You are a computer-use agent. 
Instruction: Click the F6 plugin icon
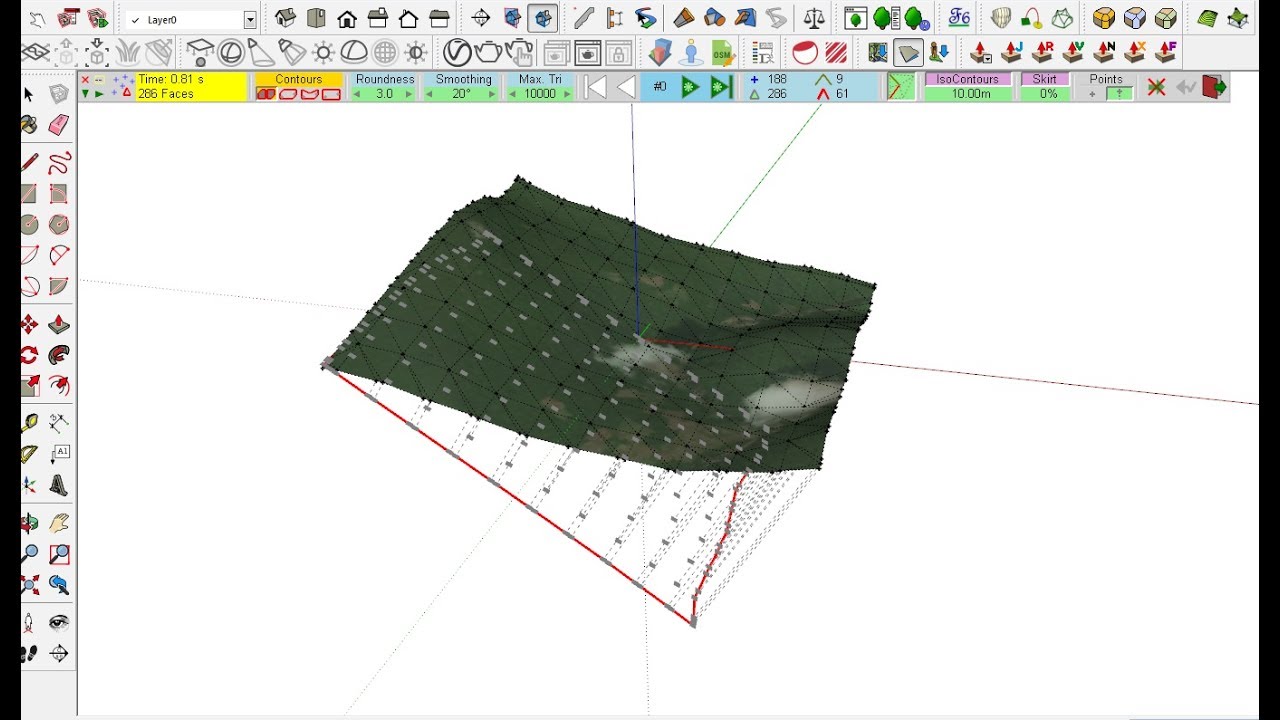[959, 18]
